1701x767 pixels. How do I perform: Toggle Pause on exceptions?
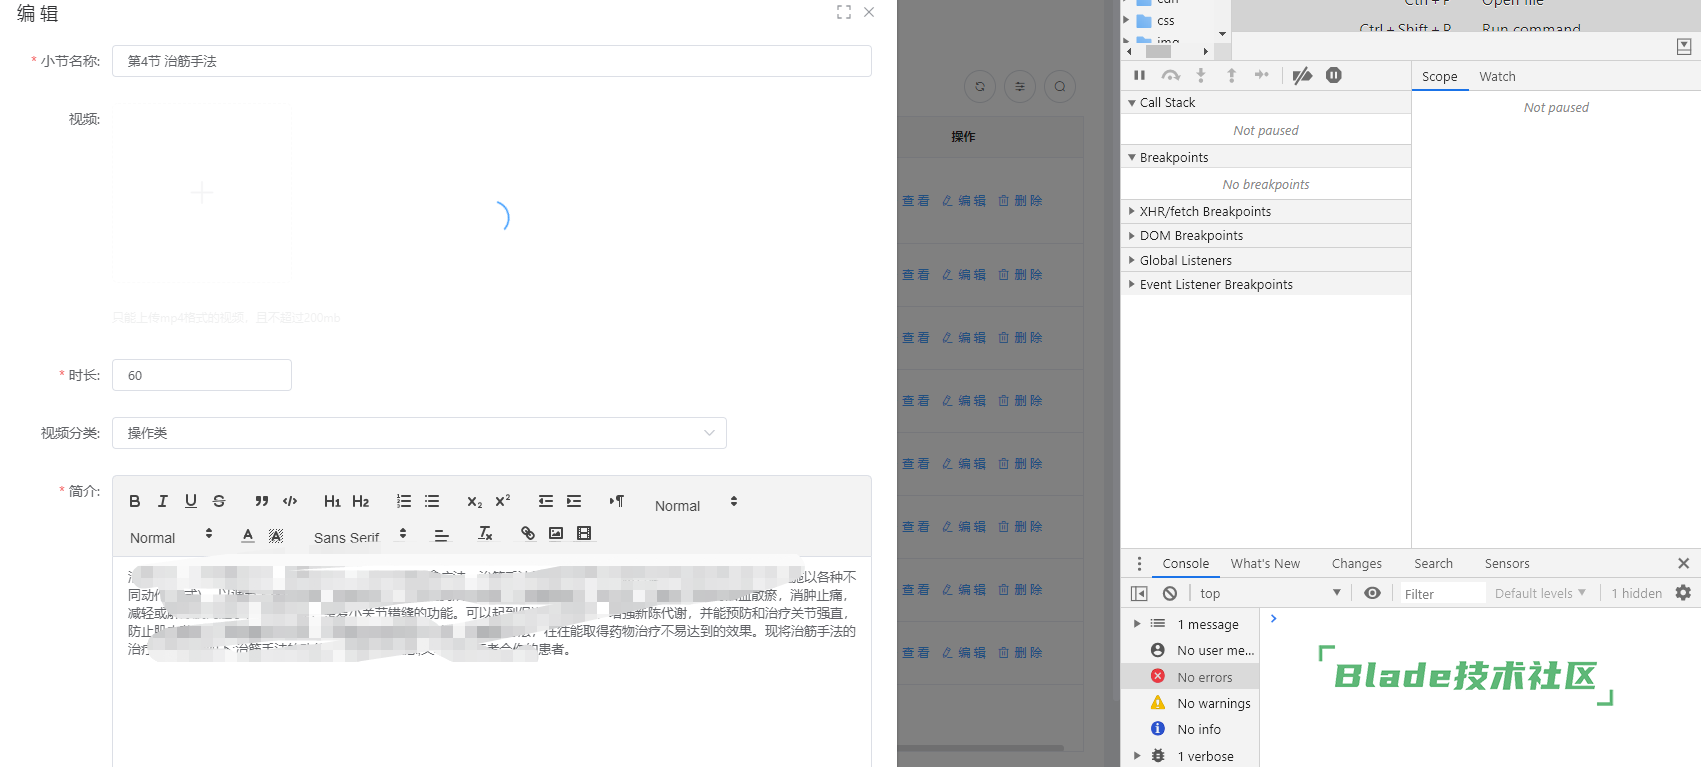pyautogui.click(x=1334, y=75)
